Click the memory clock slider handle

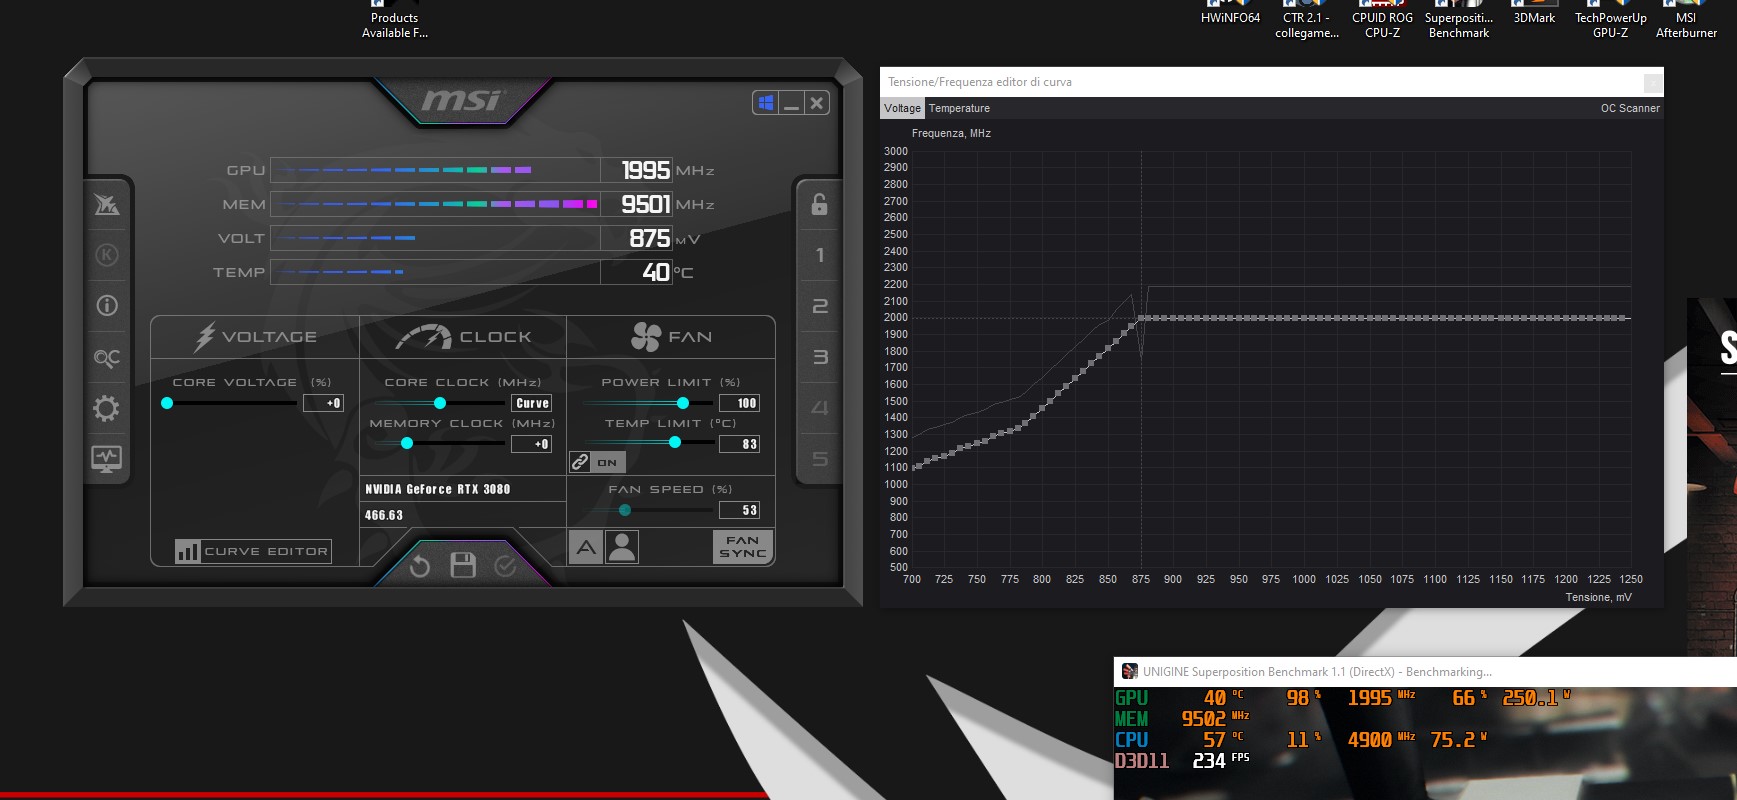tap(407, 443)
